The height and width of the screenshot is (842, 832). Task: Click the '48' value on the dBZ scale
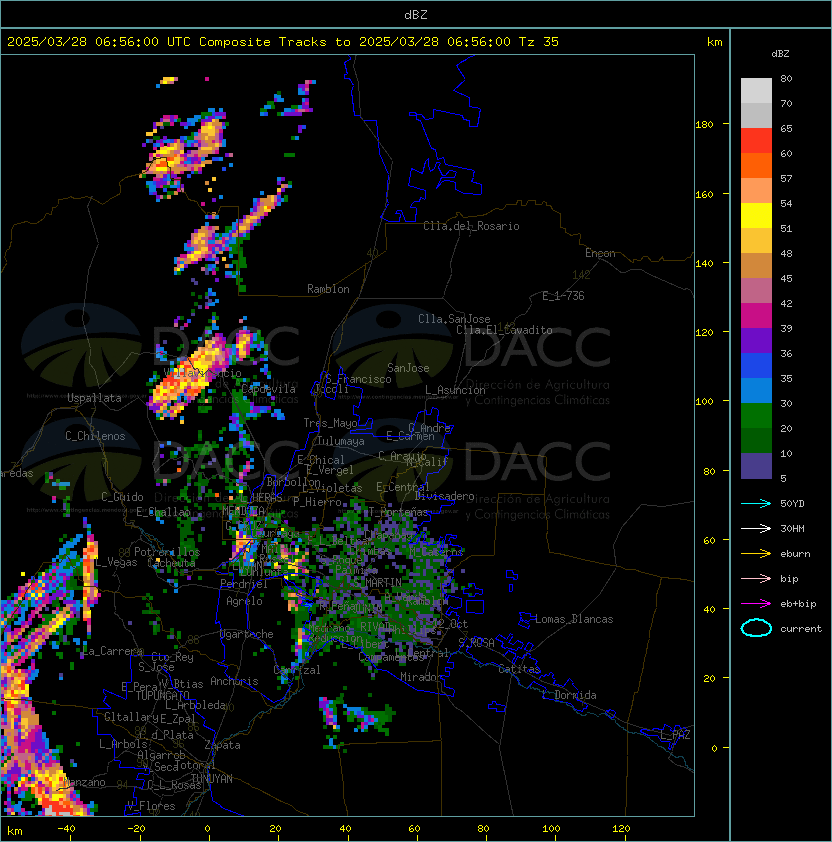(x=786, y=253)
